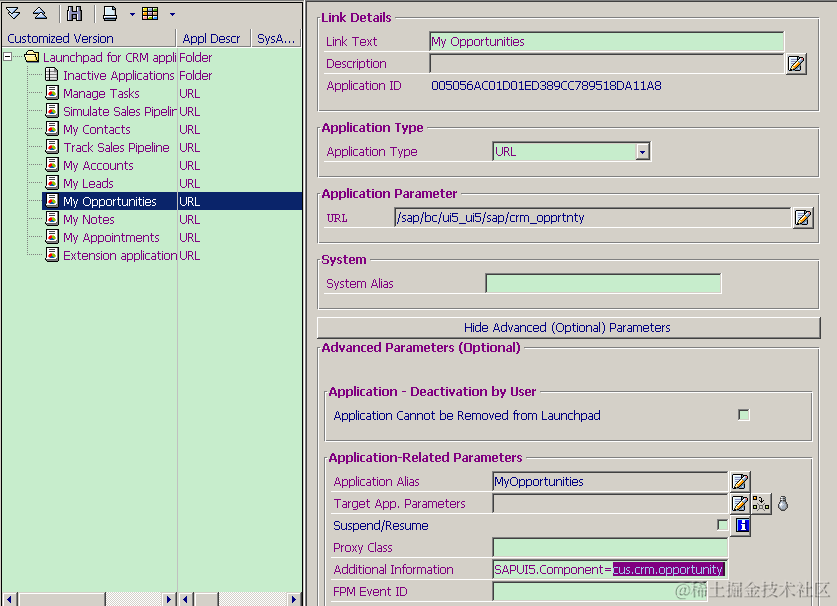837x606 pixels.
Task: Click the SysA... column header
Action: 276,38
